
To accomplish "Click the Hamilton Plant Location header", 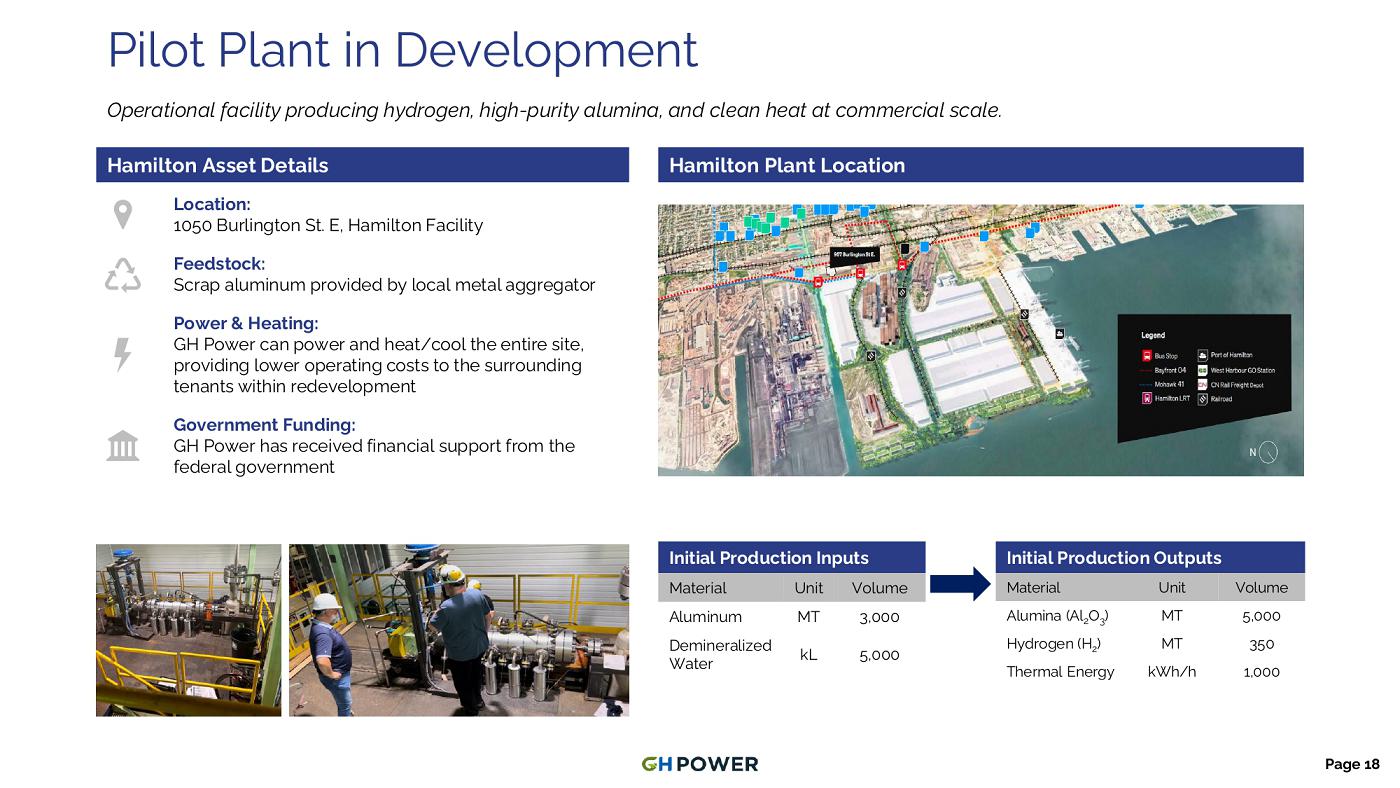I will [x=980, y=165].
